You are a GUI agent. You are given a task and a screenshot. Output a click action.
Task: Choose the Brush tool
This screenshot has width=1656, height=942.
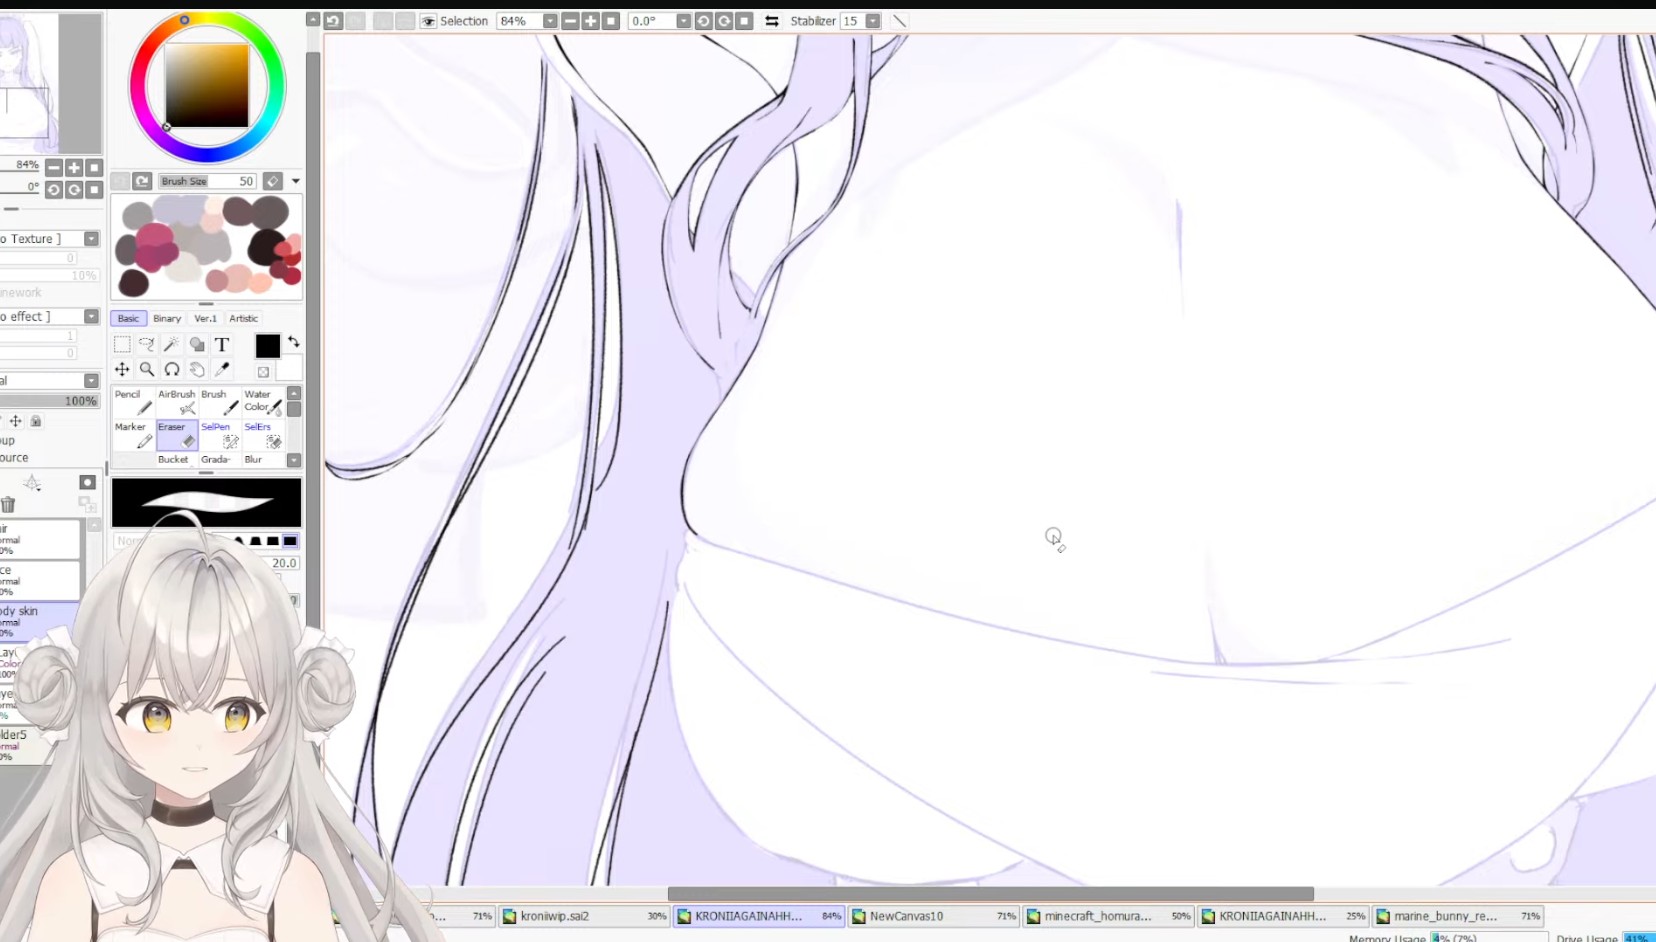point(220,402)
